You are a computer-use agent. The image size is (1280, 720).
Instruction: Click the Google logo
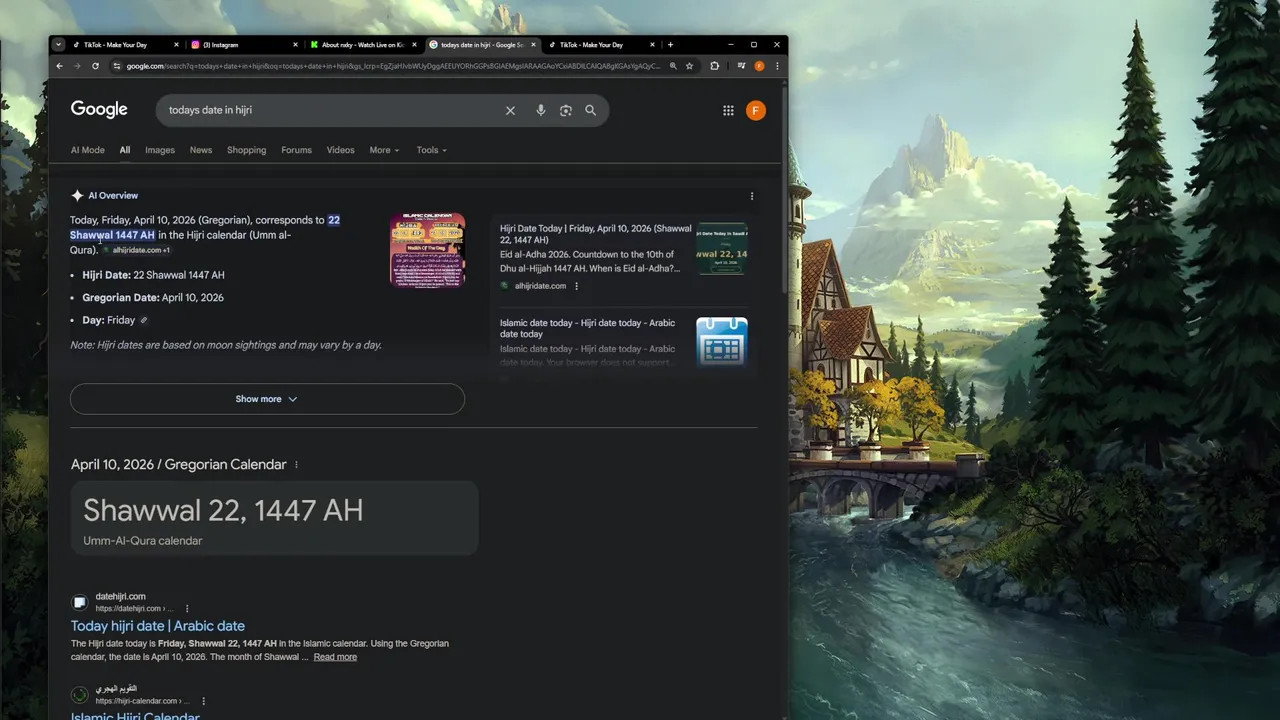coord(99,110)
